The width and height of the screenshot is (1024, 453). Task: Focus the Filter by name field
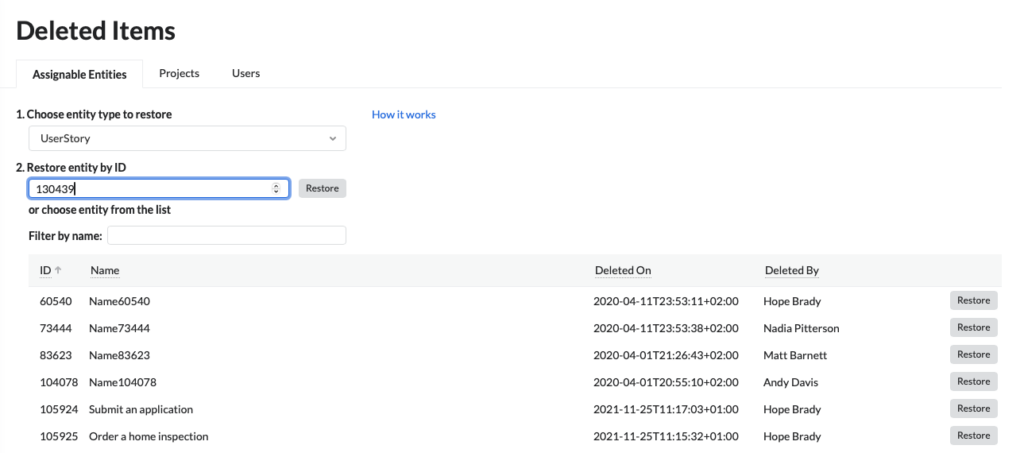tap(227, 236)
